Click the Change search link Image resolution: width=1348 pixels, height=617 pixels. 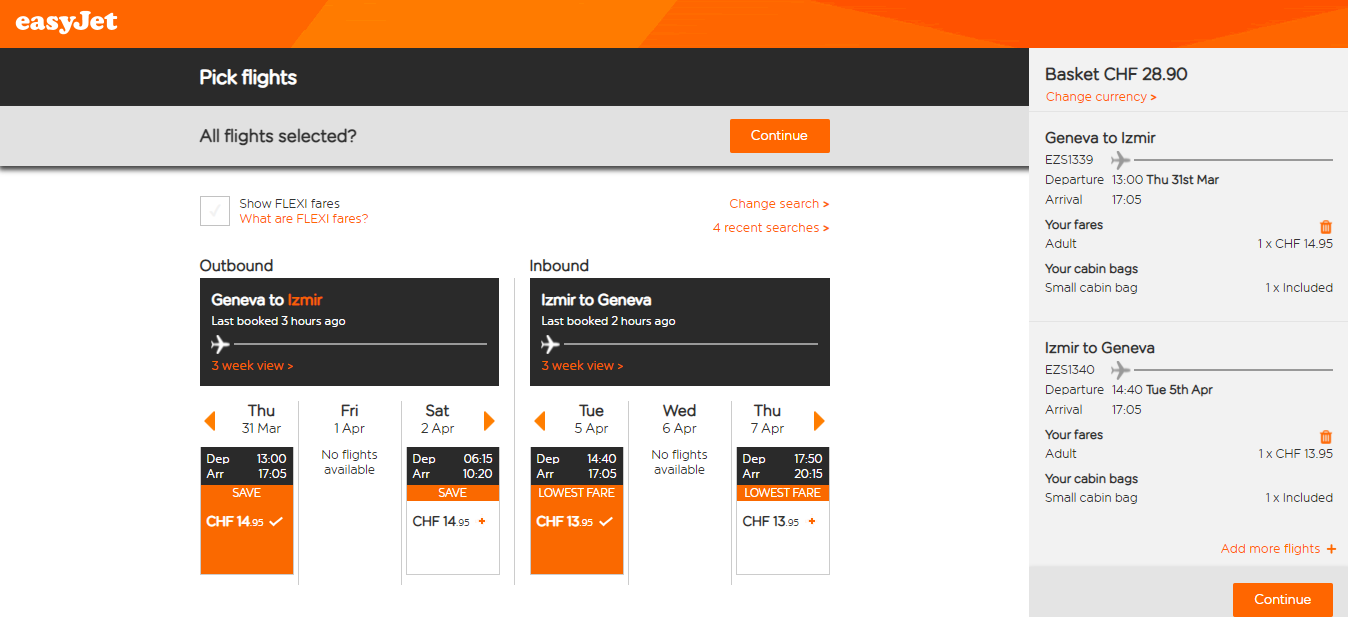point(779,204)
